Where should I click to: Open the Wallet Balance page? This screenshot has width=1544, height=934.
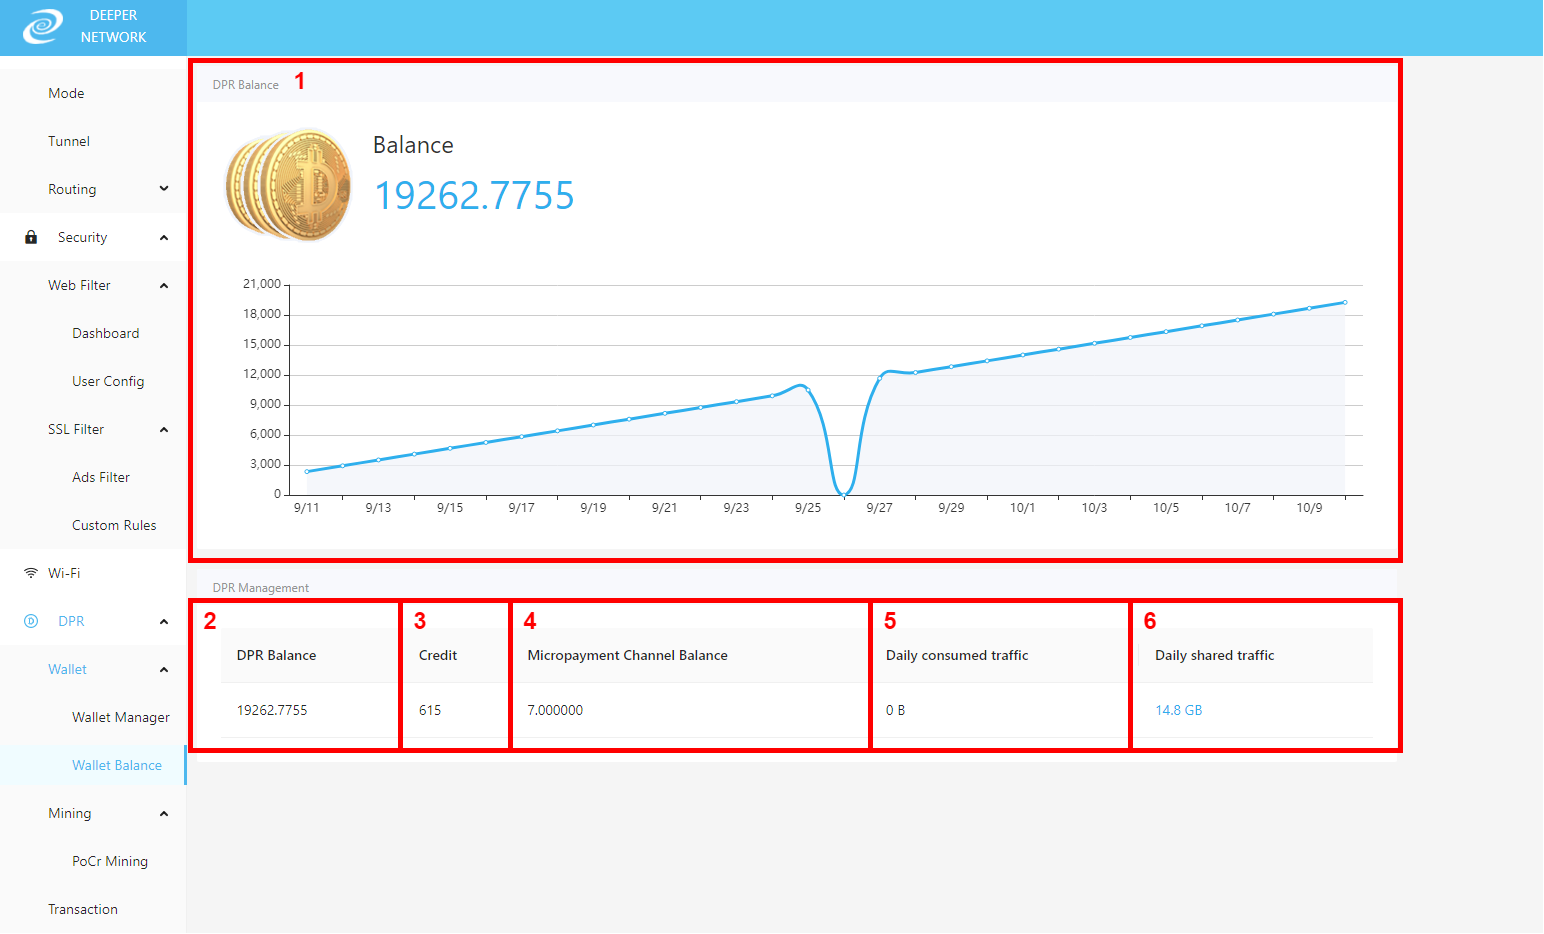[117, 765]
